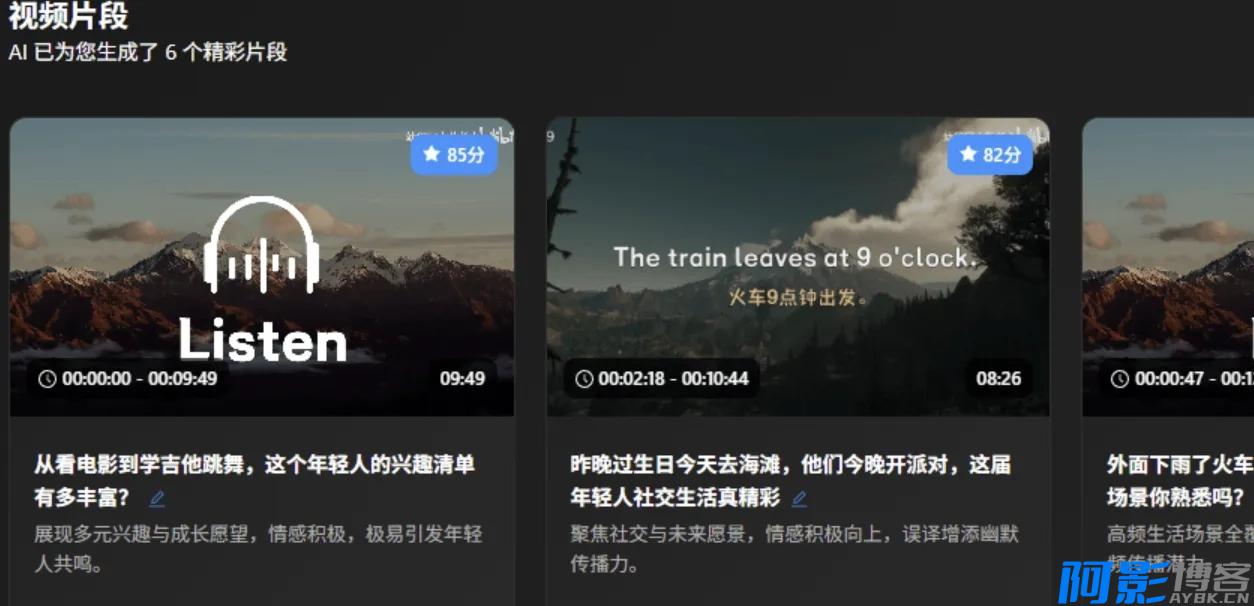Click the headphones icon in the first thumbnail

pos(262,244)
